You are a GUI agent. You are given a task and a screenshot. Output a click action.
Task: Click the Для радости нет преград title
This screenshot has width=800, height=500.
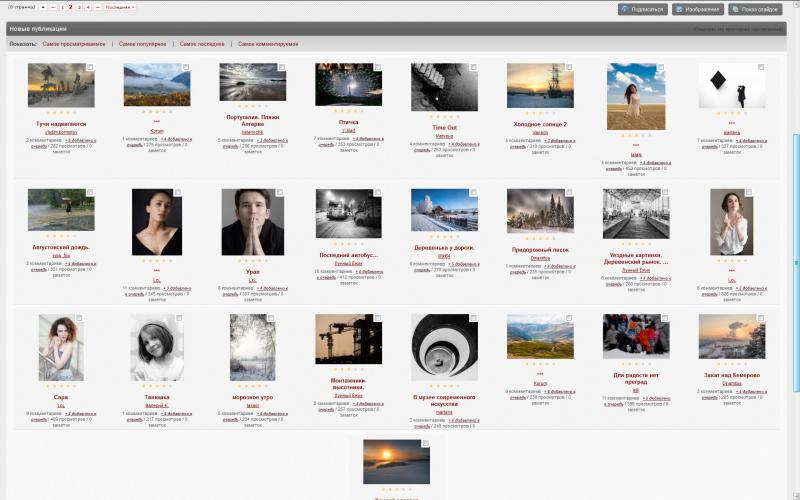[x=636, y=378]
